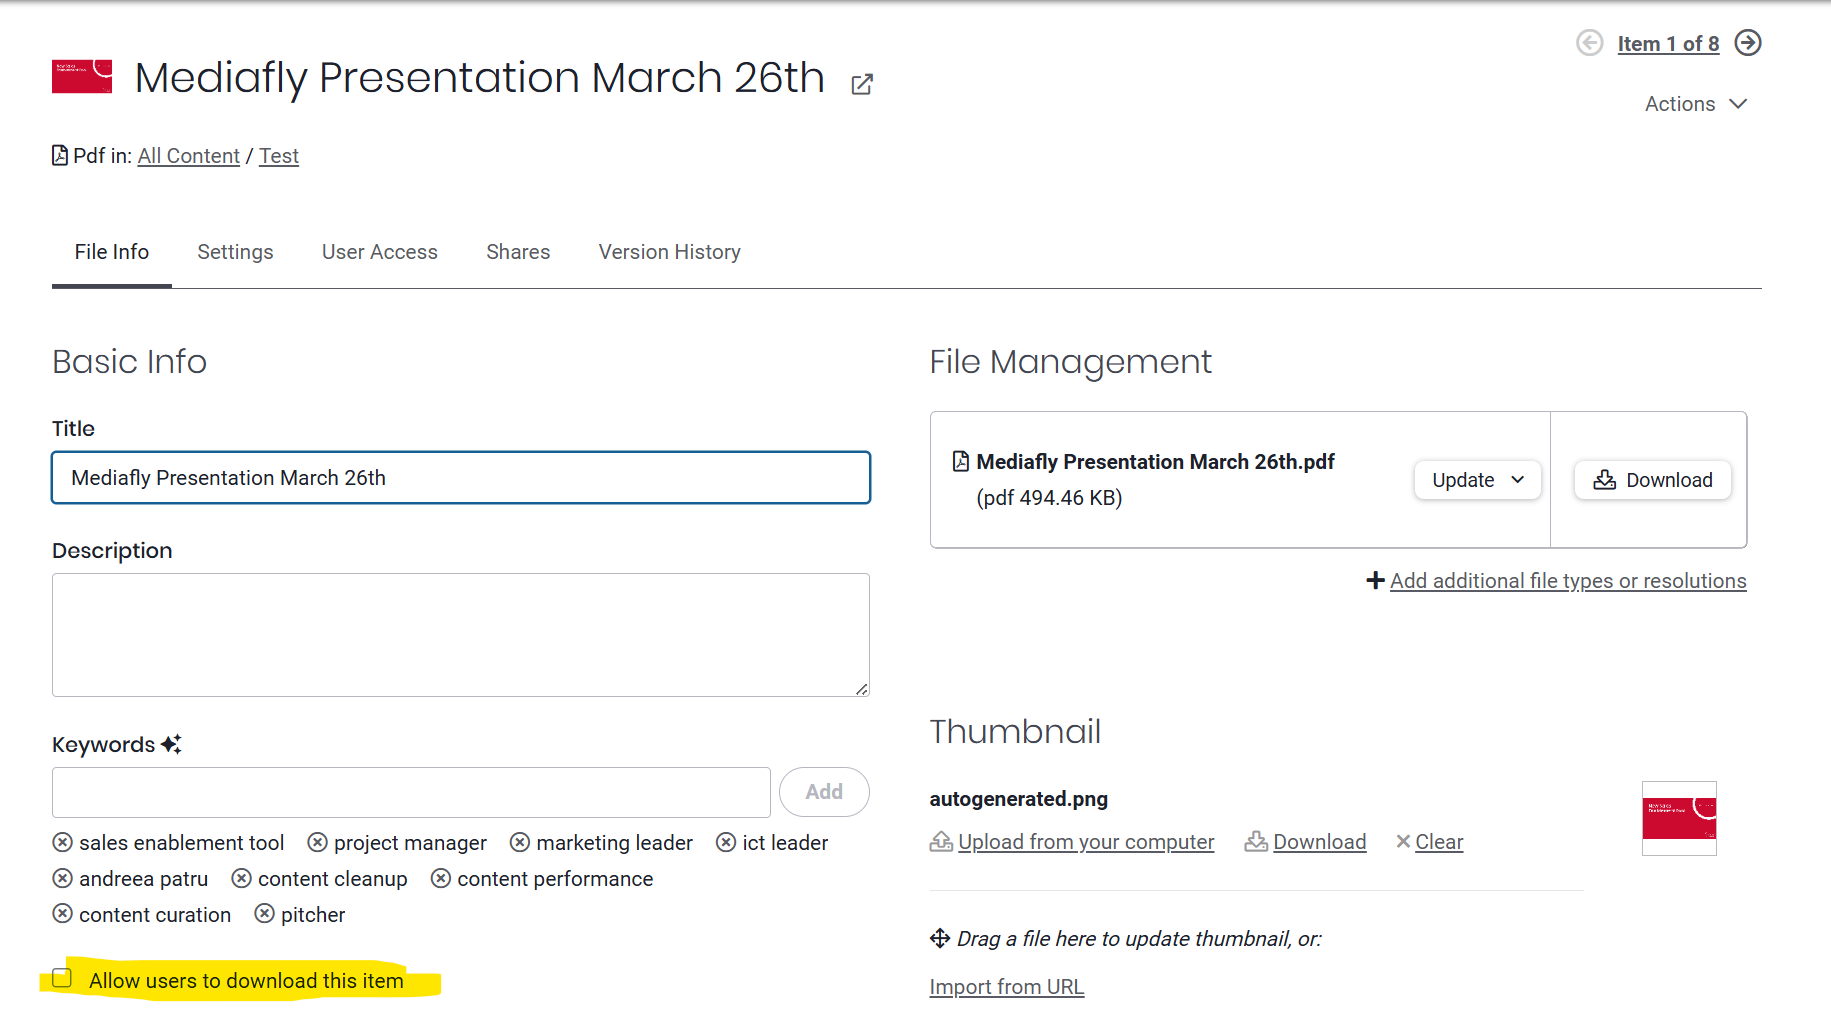Click the drag-move icon for thumbnail
The height and width of the screenshot is (1009, 1831).
click(940, 938)
